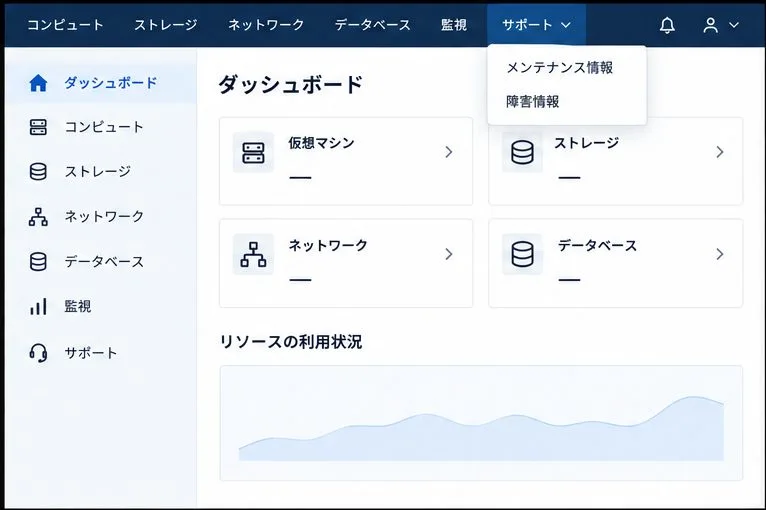Click the リソースの利用状況 section heading
The width and height of the screenshot is (766, 510).
pos(291,341)
